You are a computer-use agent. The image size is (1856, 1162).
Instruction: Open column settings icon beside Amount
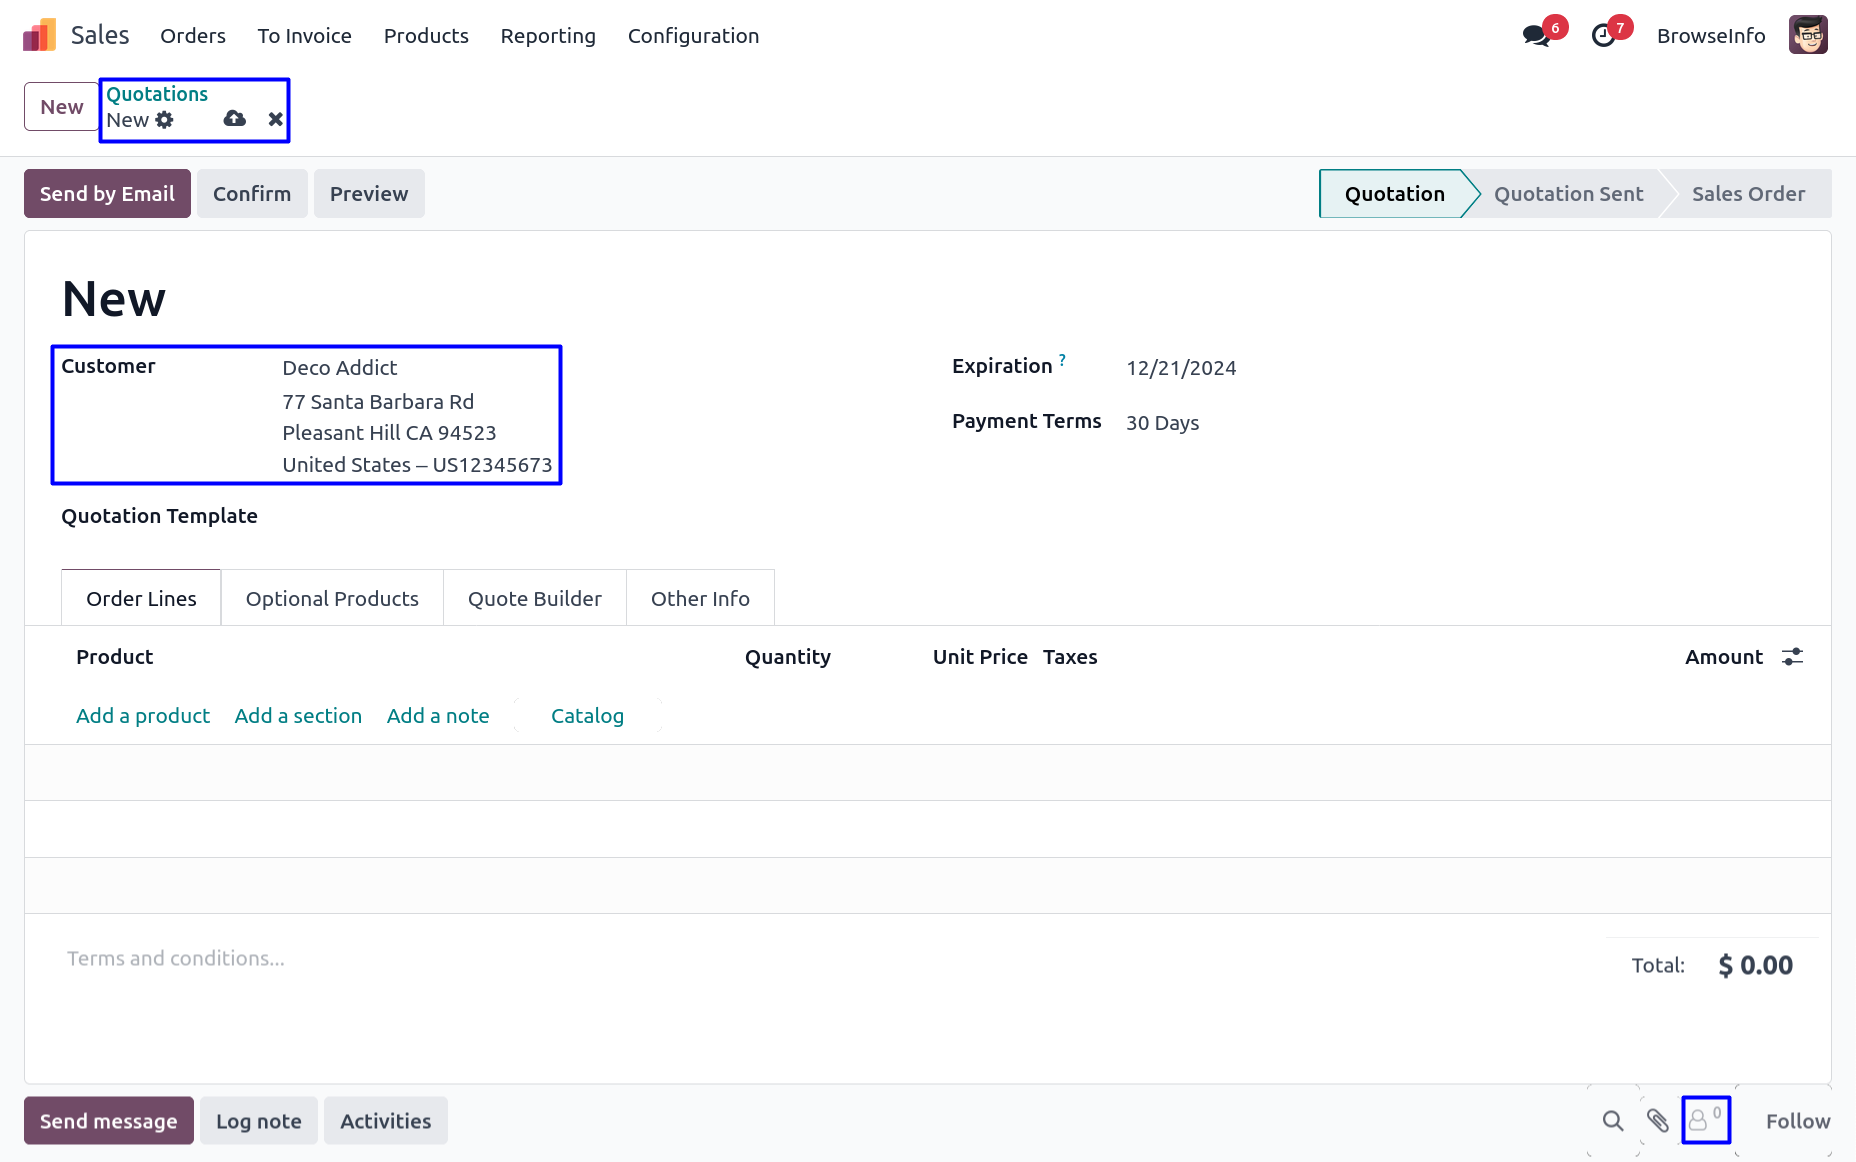1792,657
